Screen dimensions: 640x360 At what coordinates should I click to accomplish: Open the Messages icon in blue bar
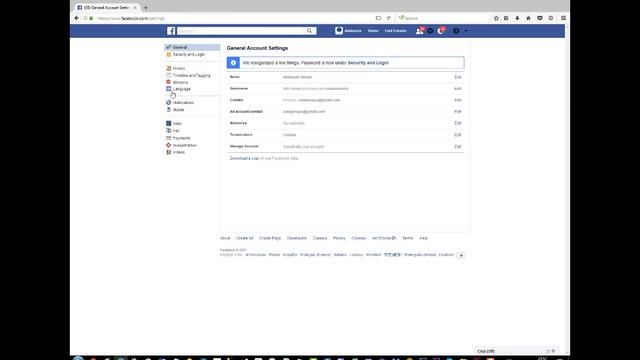coord(430,31)
